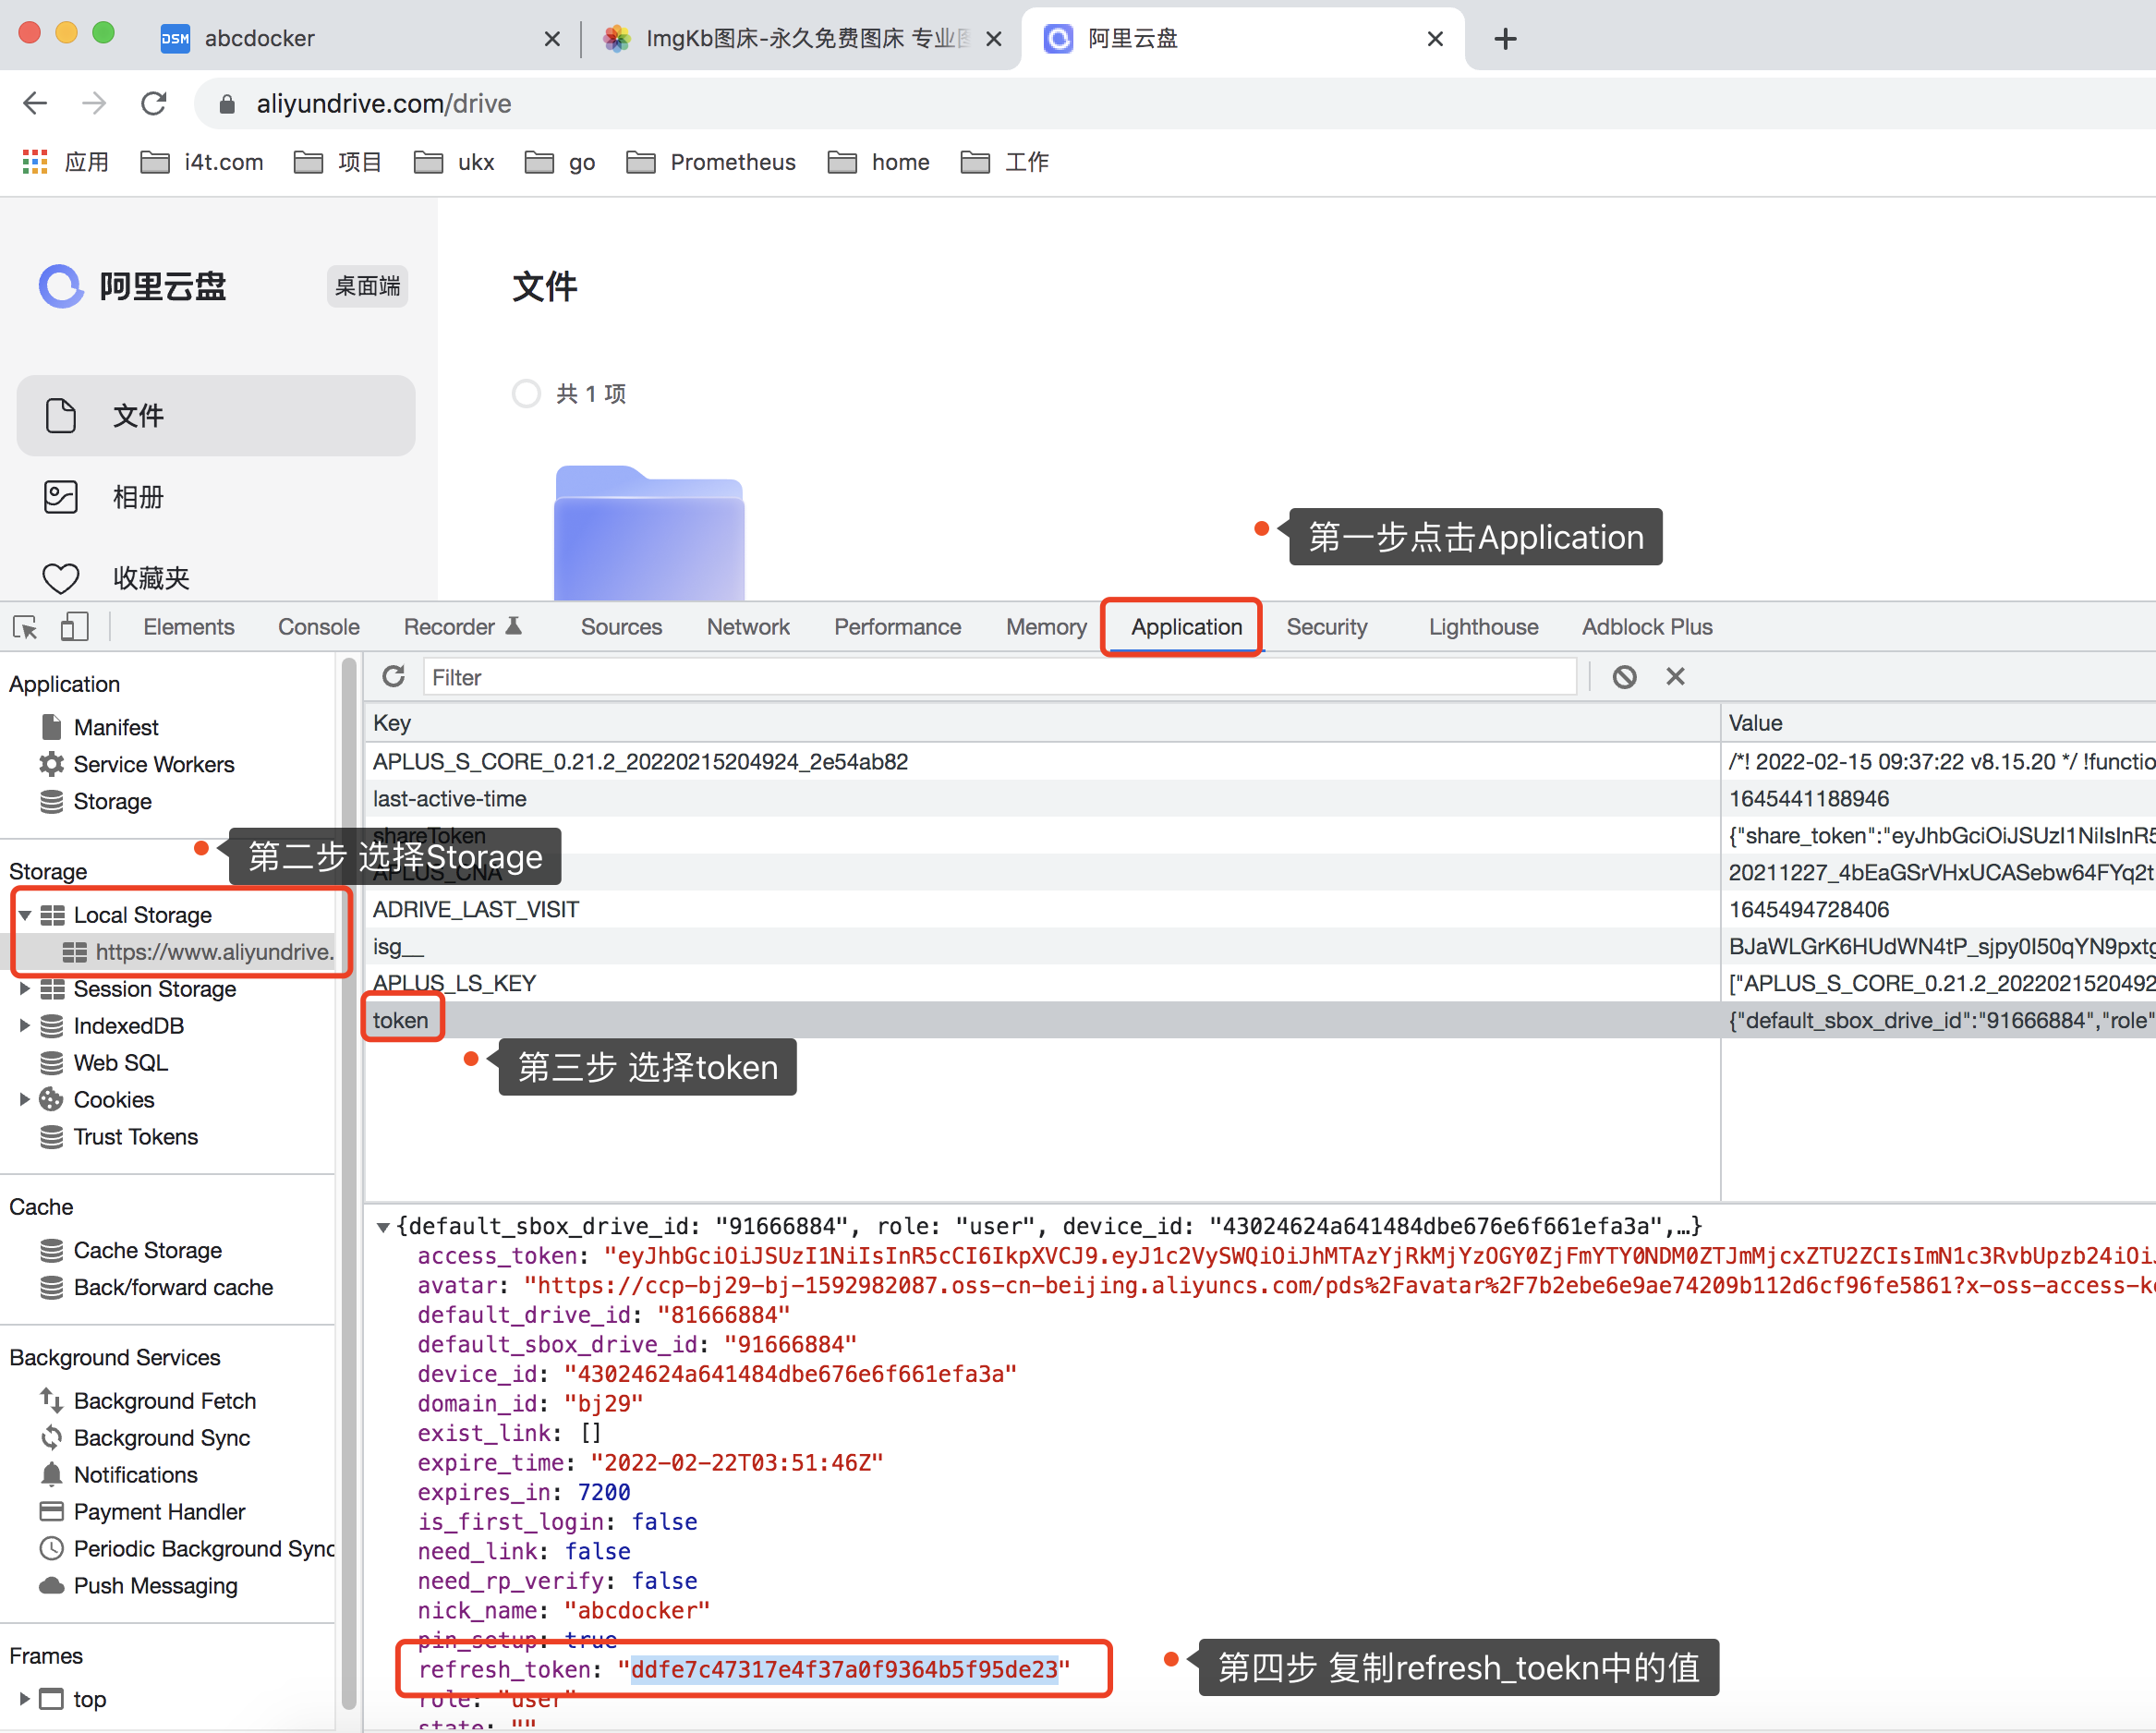
Task: Click the refresh_token value text
Action: [x=844, y=1669]
